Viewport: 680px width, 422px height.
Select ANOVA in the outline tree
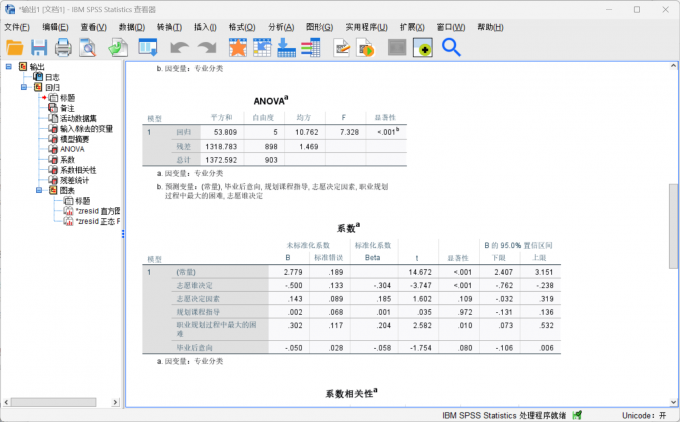tap(72, 149)
